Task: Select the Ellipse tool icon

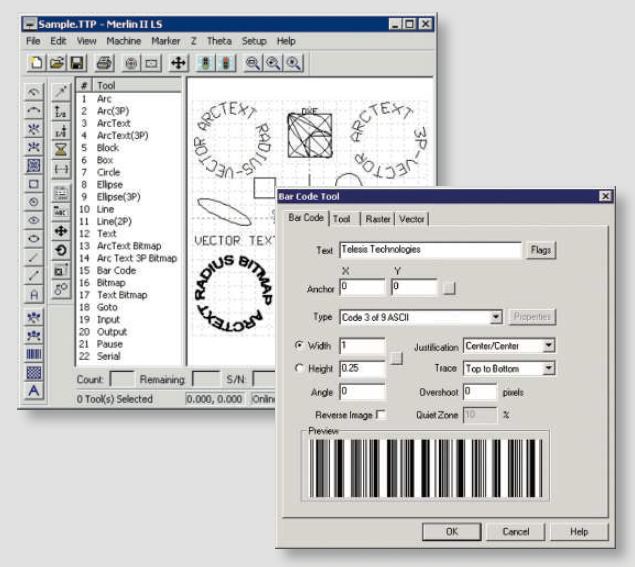Action: [34, 220]
